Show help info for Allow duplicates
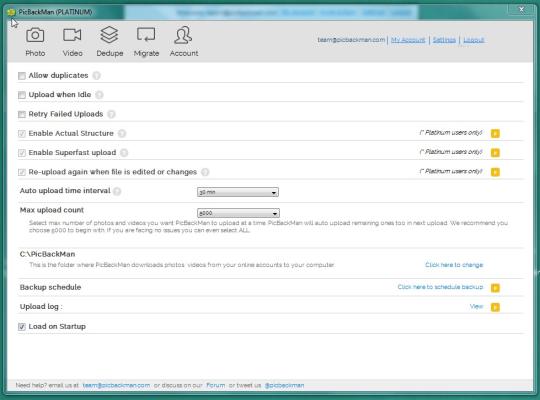This screenshot has width=540, height=400. pos(96,75)
